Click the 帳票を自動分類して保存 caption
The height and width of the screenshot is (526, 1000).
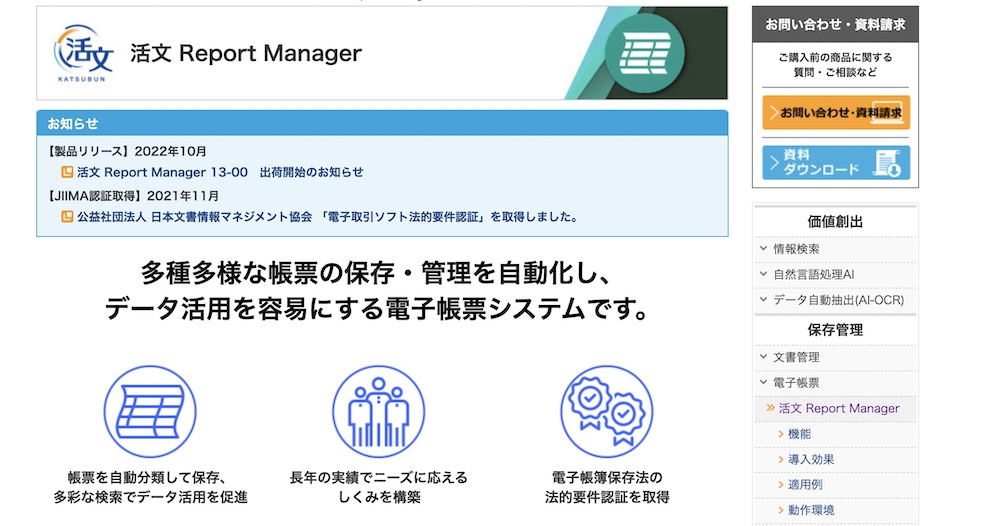pyautogui.click(x=150, y=488)
